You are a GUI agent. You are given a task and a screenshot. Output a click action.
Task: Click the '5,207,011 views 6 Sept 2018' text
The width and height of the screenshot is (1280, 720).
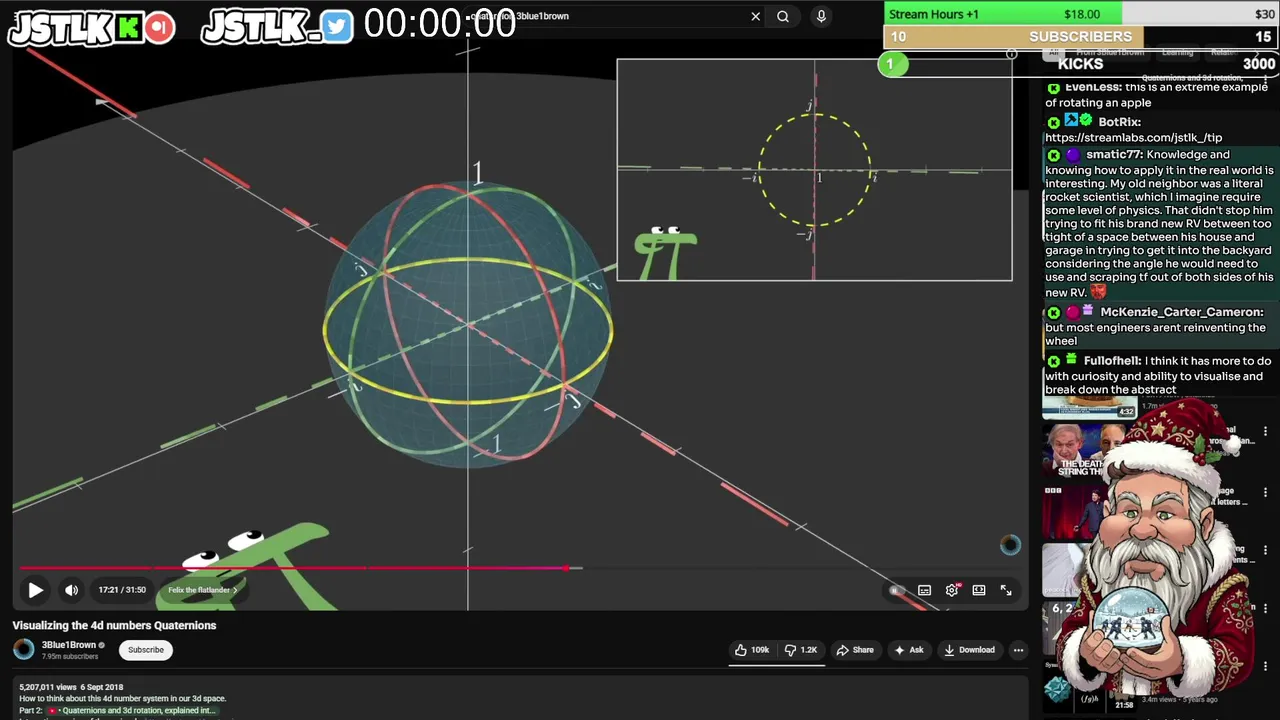(x=71, y=687)
